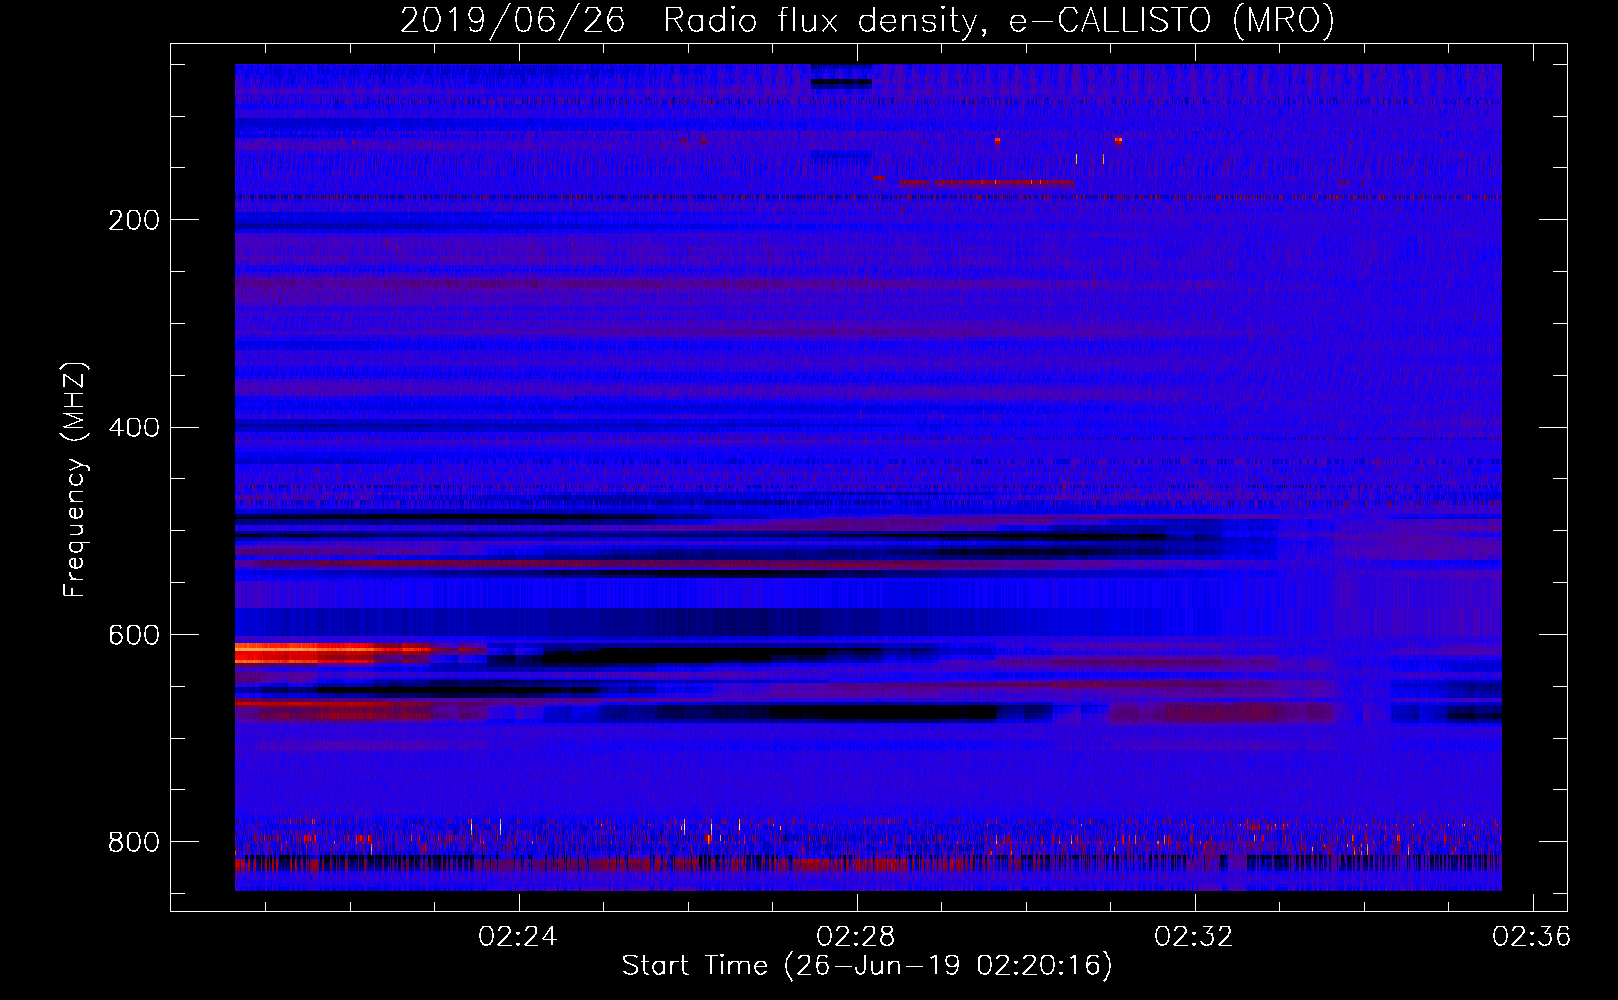Click the '600' frequency tick label
The image size is (1618, 1000).
pyautogui.click(x=134, y=636)
